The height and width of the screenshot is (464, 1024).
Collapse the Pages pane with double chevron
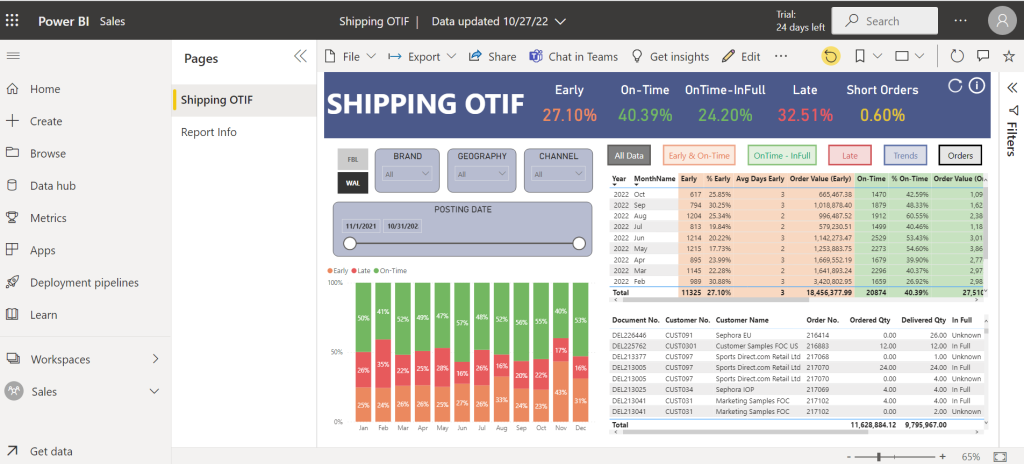coord(300,56)
